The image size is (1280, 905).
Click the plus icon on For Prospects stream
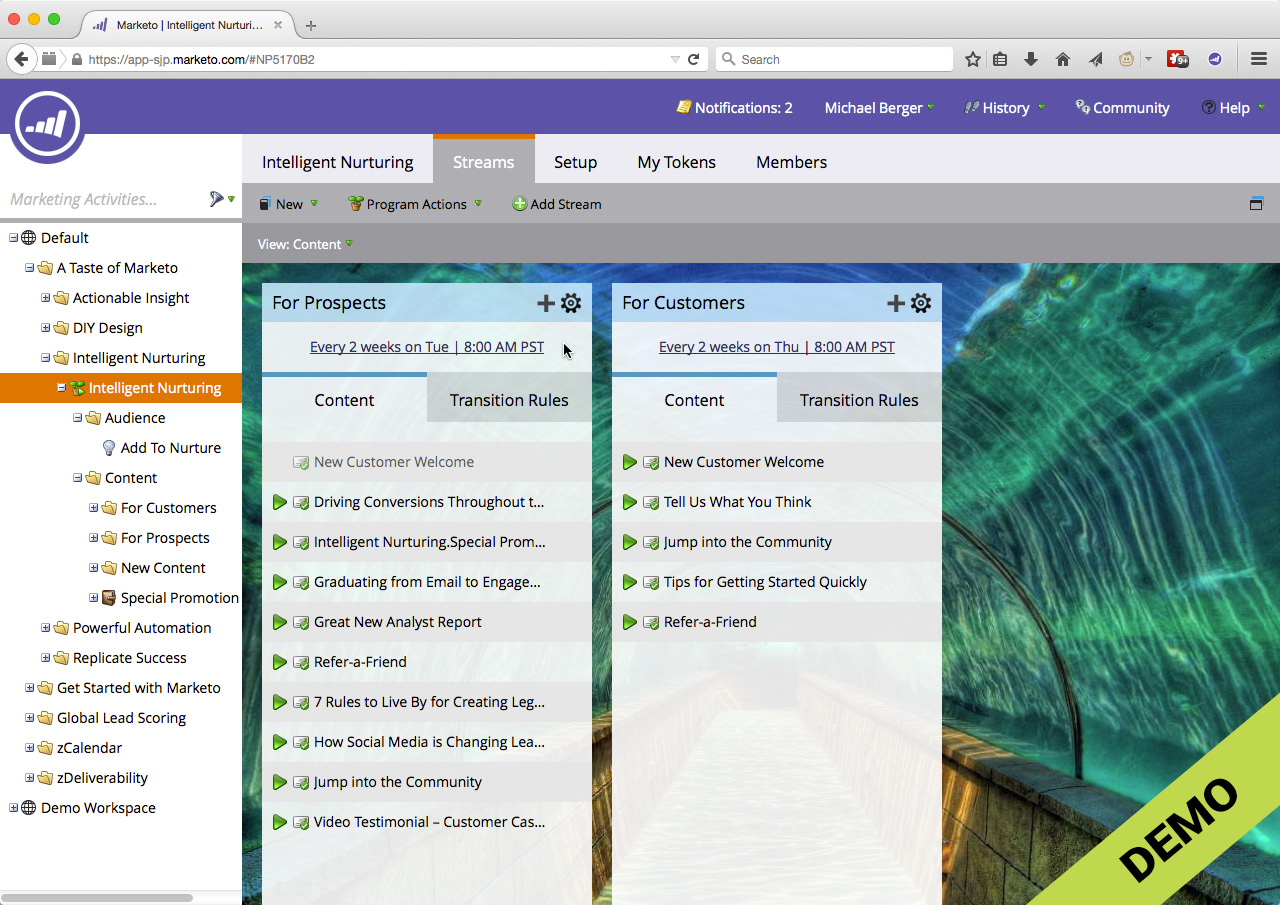[545, 303]
